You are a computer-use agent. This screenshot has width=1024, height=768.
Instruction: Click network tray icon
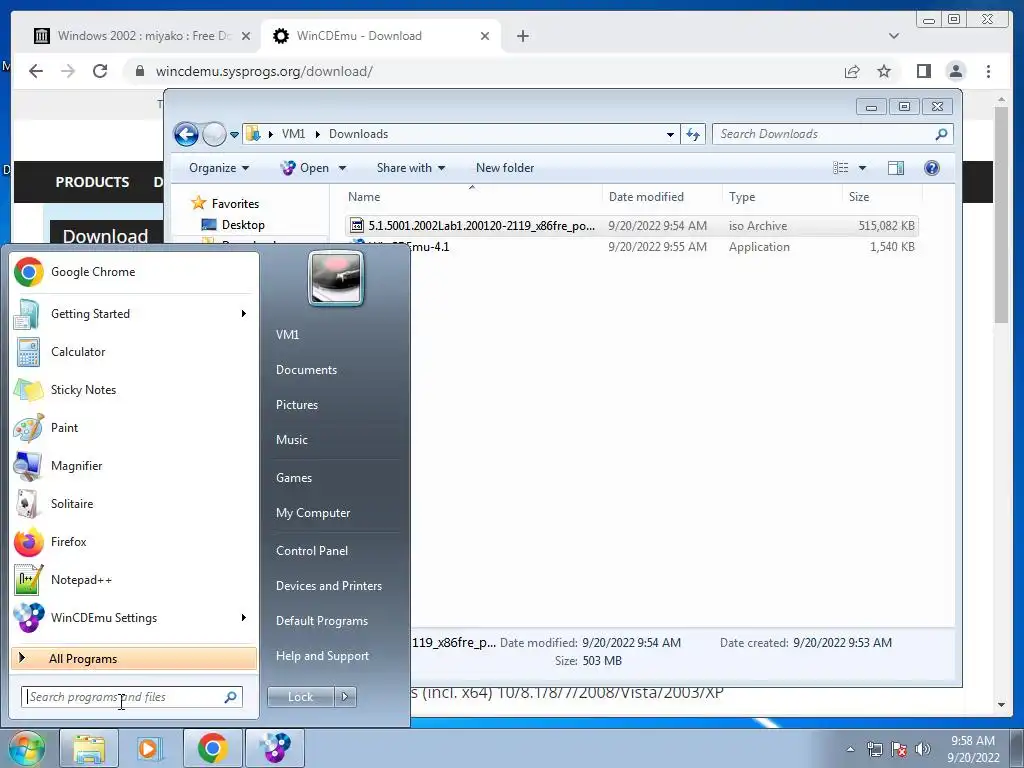874,749
